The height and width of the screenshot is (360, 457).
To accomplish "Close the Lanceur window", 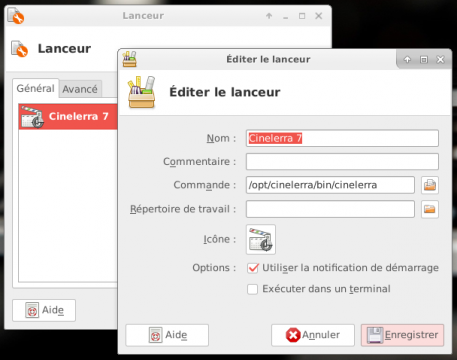I will 319,16.
